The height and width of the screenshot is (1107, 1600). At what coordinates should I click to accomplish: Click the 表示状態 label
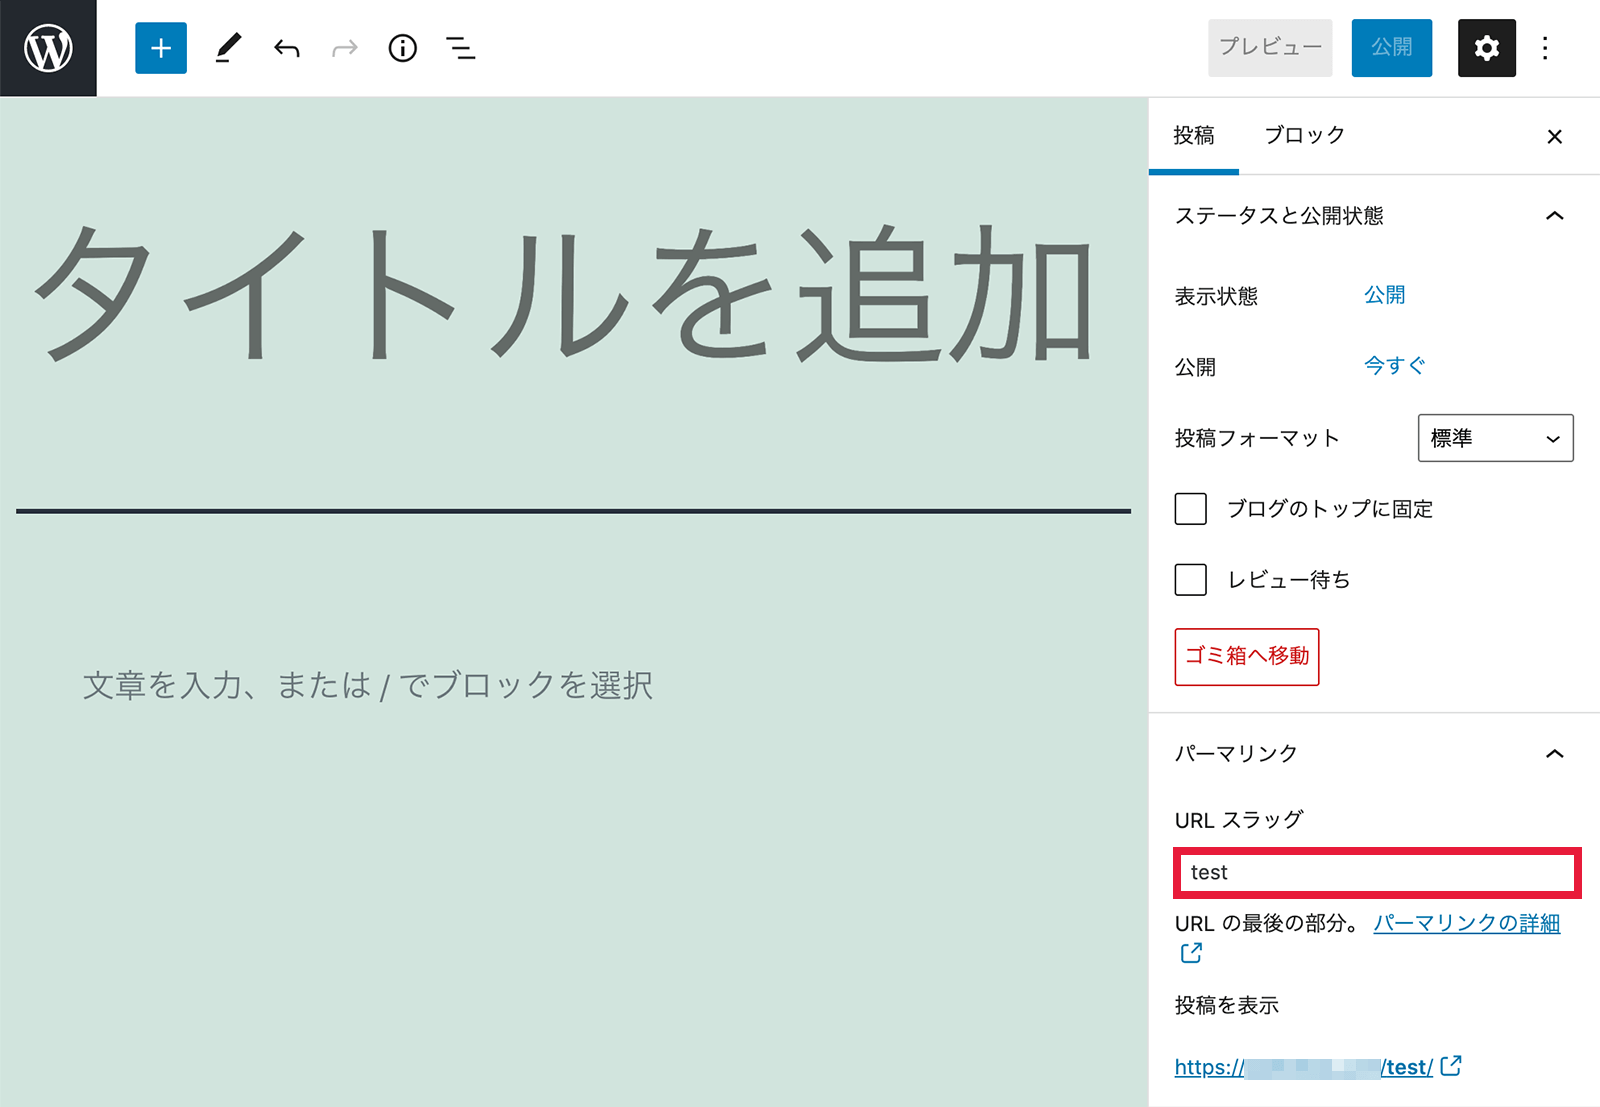pos(1216,297)
